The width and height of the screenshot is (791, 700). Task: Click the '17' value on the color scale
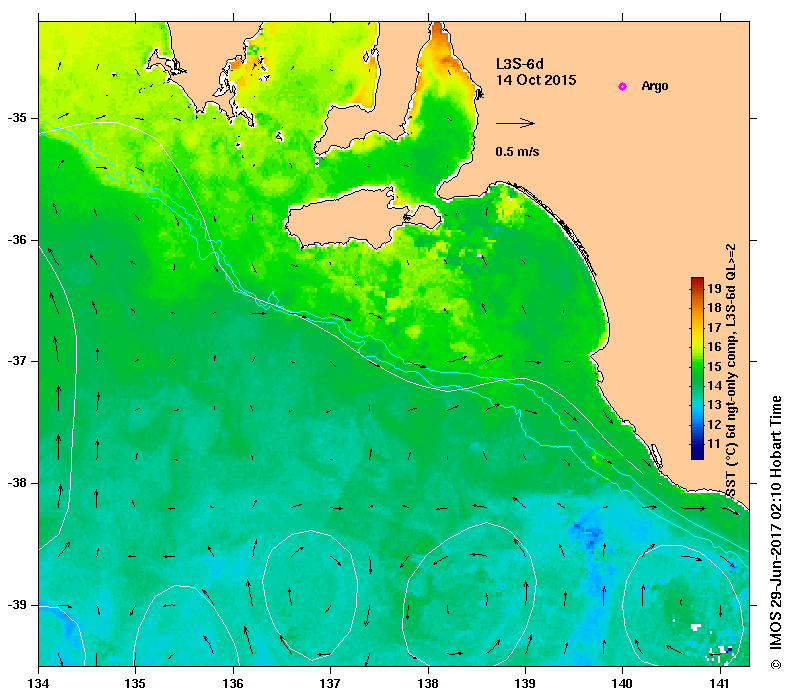[x=714, y=327]
